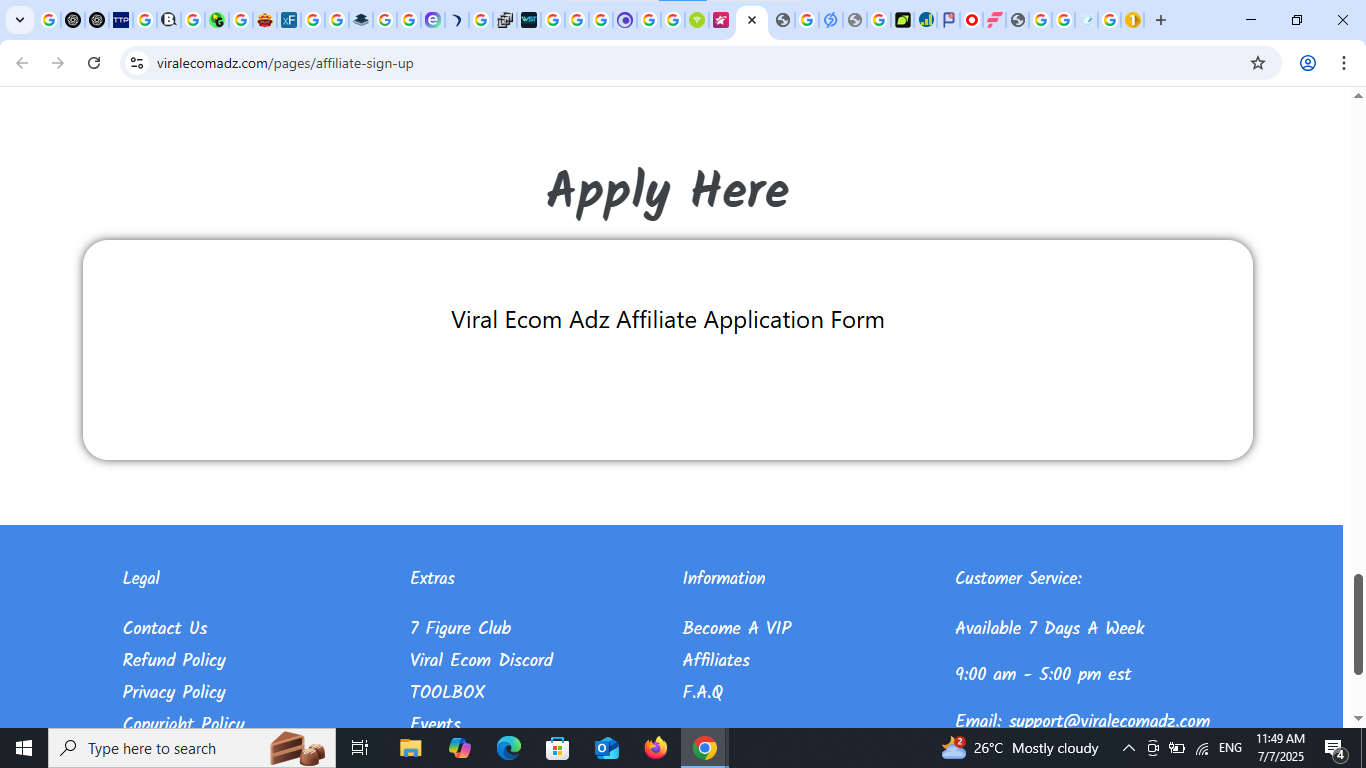Open the 7 Figure Club link
This screenshot has width=1366, height=768.
point(460,628)
